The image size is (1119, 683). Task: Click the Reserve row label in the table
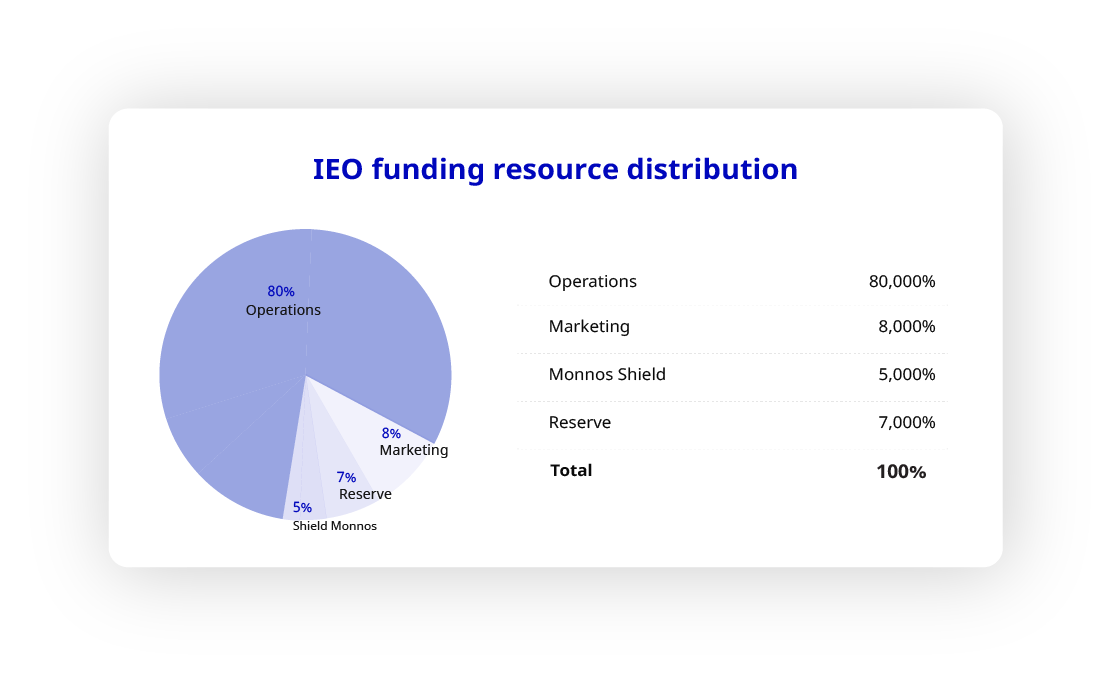579,422
